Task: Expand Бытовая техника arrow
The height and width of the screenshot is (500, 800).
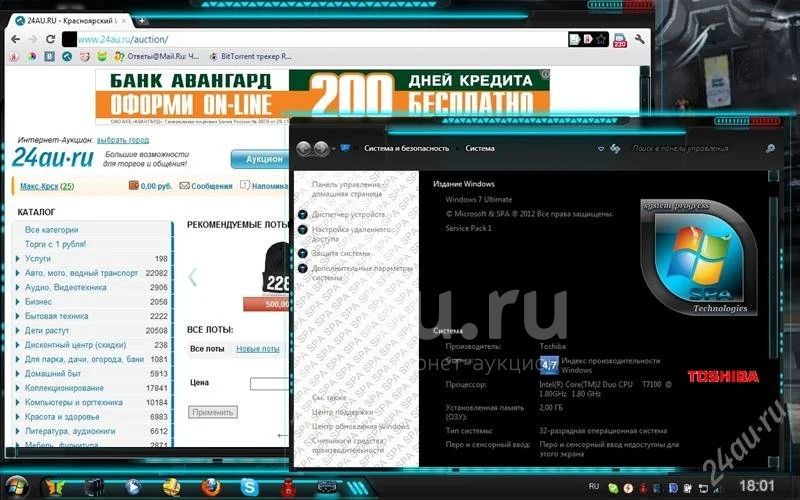Action: pyautogui.click(x=18, y=316)
